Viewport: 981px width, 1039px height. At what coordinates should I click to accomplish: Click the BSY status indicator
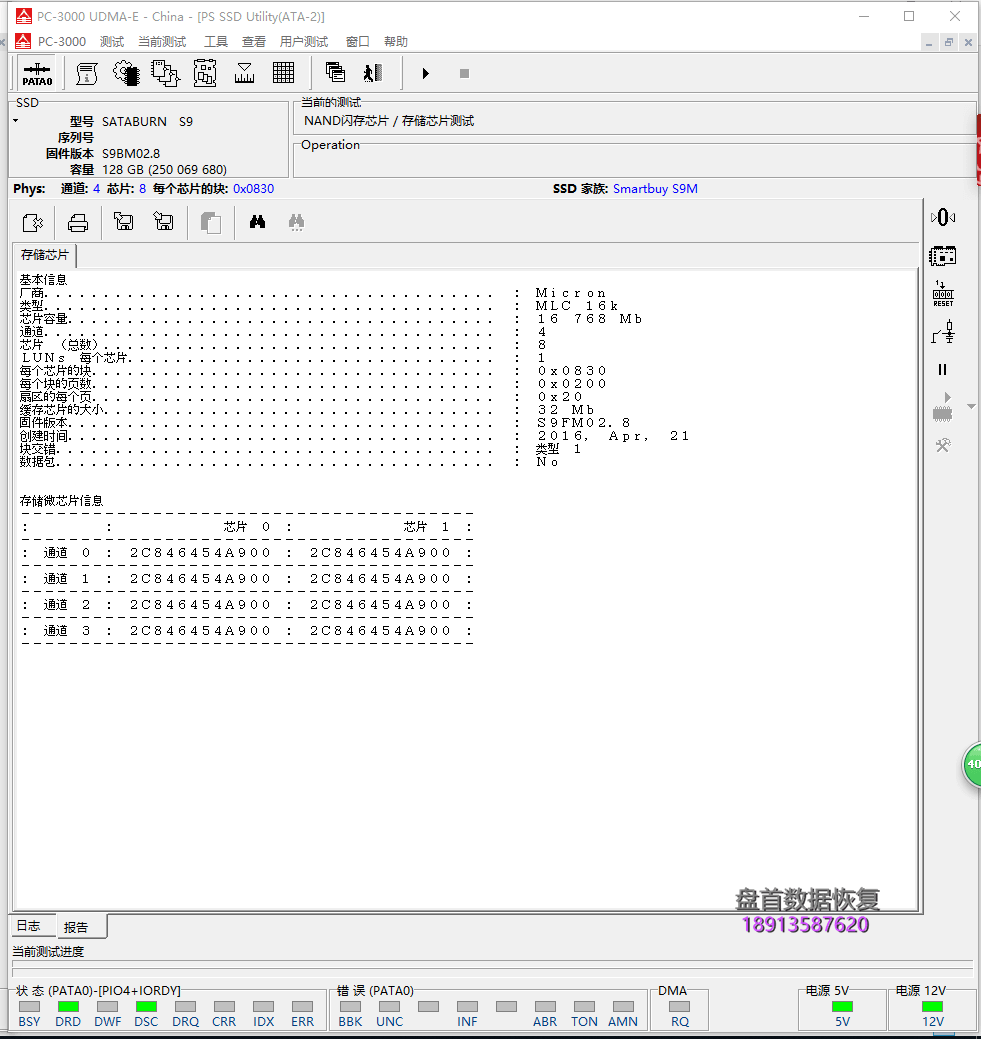[x=29, y=1007]
